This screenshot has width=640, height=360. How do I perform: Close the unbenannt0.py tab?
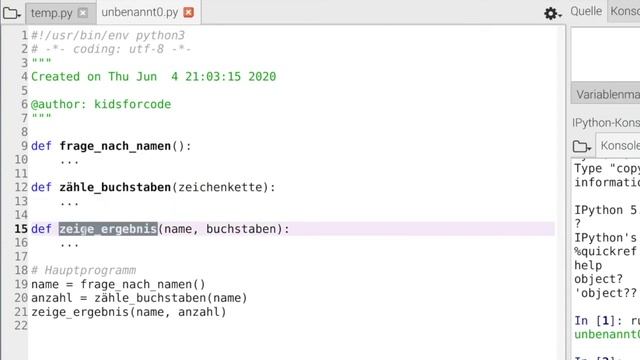pyautogui.click(x=189, y=12)
